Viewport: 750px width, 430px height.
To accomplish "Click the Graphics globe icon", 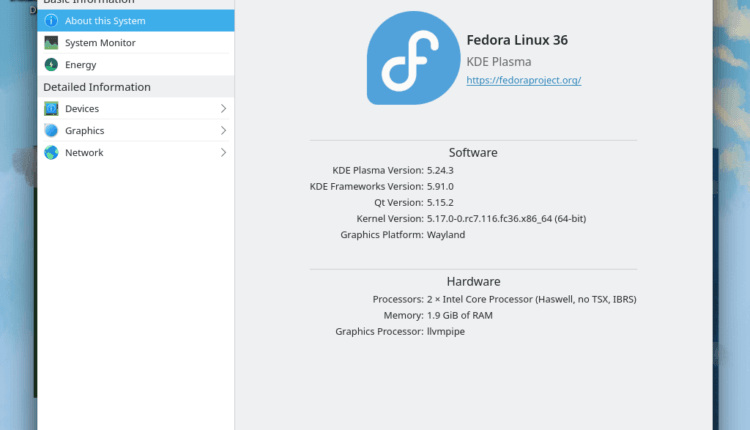I will (51, 130).
